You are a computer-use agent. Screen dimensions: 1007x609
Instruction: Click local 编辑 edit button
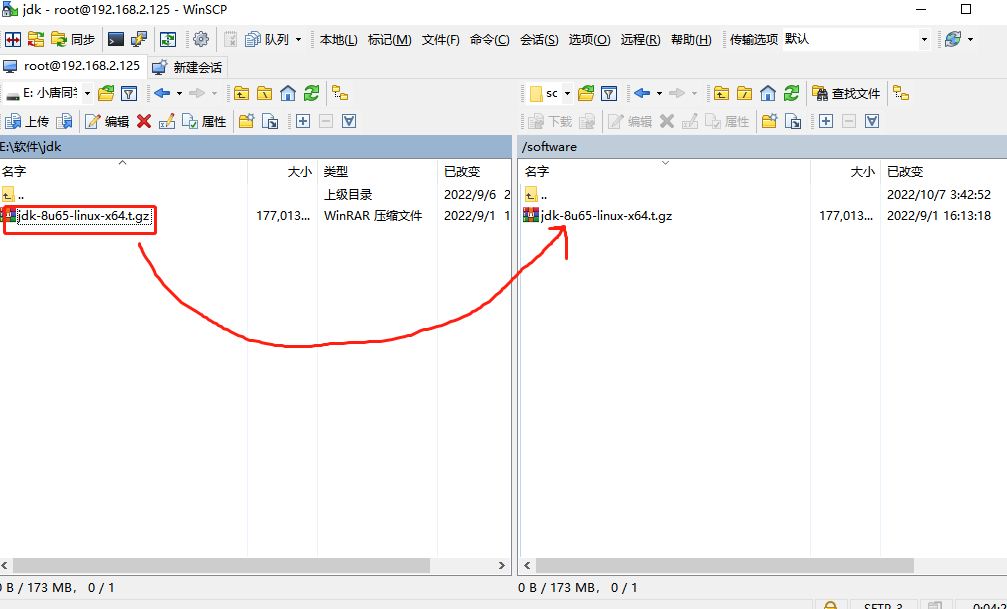pyautogui.click(x=107, y=121)
